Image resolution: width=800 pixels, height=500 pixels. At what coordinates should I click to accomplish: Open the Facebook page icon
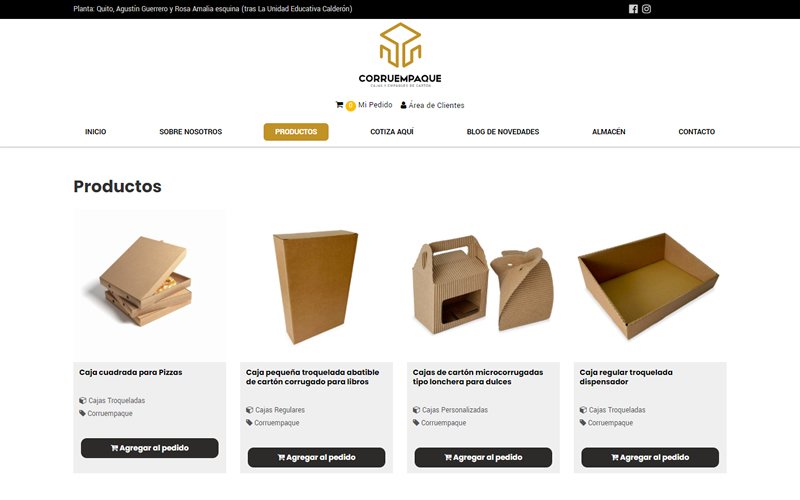point(633,9)
